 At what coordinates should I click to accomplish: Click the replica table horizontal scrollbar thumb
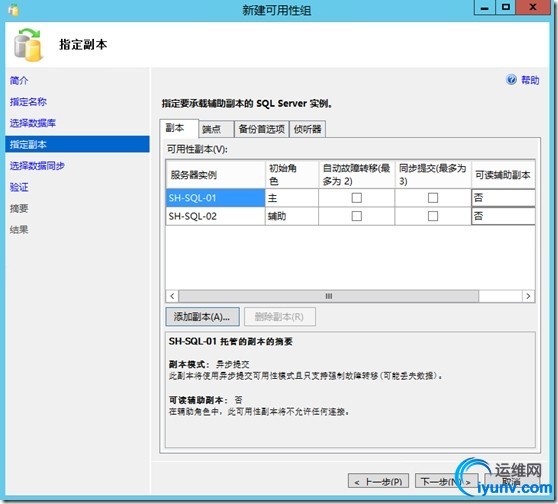pos(328,296)
